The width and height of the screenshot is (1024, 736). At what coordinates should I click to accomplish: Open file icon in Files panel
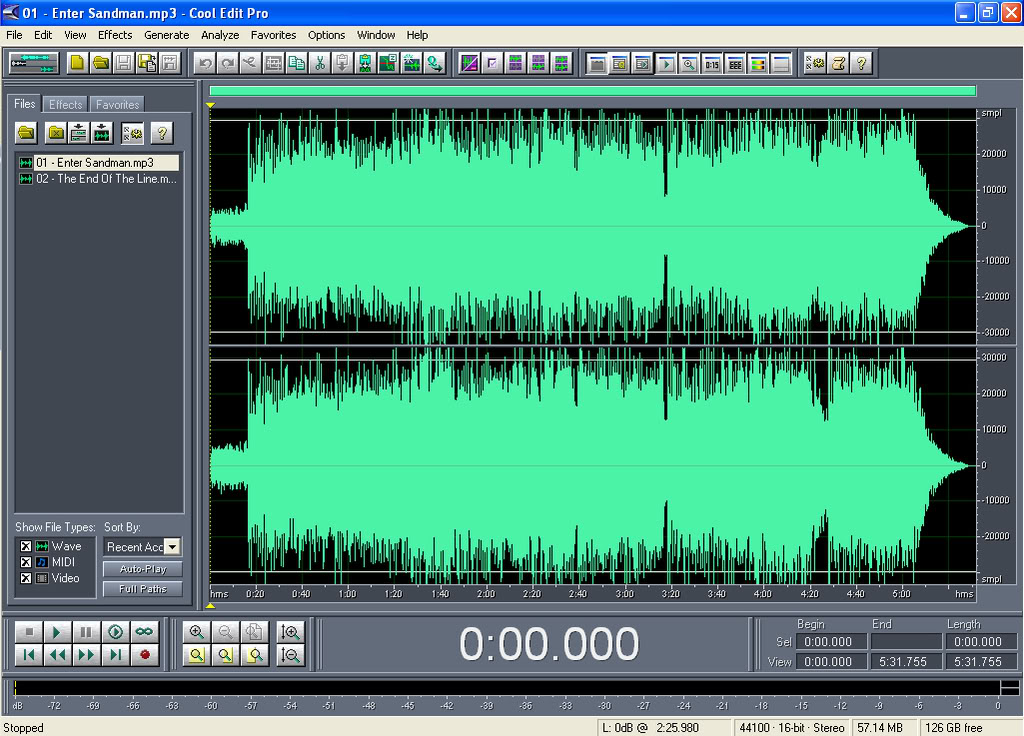coord(26,133)
